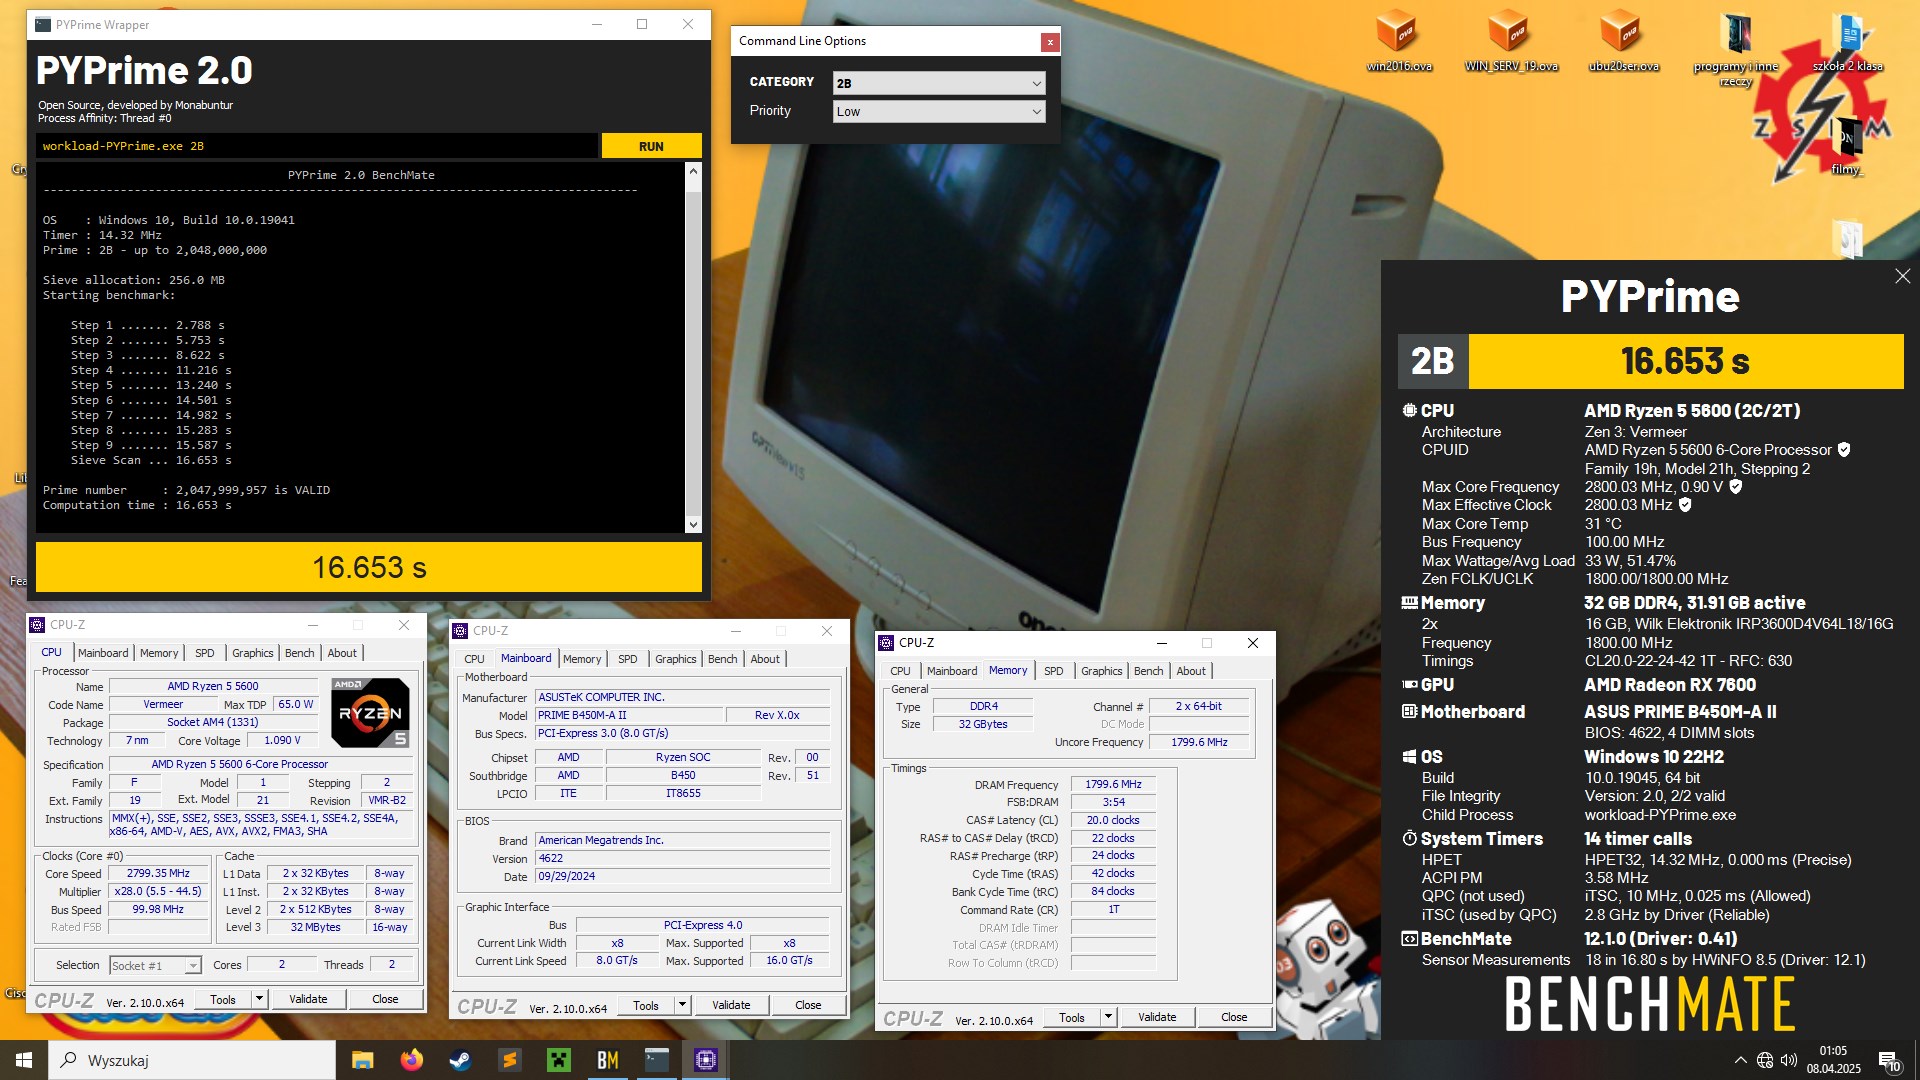The image size is (1920, 1080).
Task: Click the 'ASUS PRIME B450M-A II' BenchMate entry
Action: pyautogui.click(x=1680, y=712)
